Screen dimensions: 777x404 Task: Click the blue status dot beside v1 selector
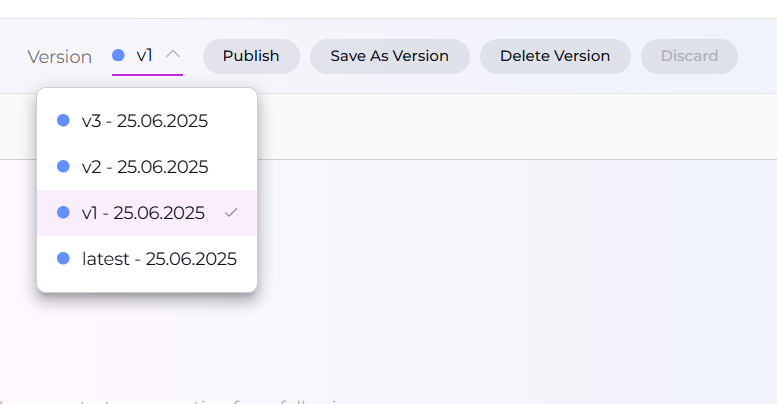pyautogui.click(x=118, y=56)
